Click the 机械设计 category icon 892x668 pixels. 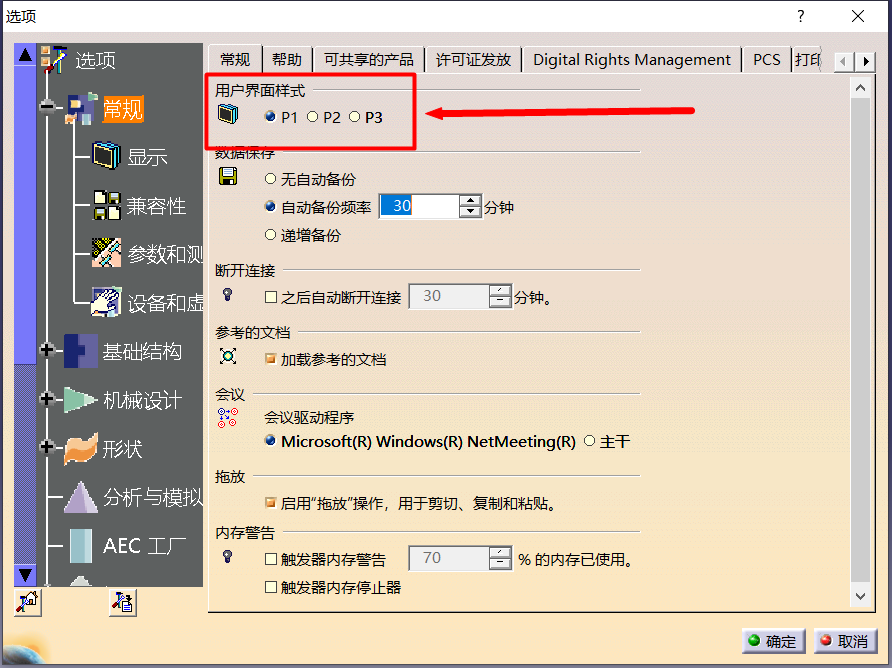coord(81,400)
